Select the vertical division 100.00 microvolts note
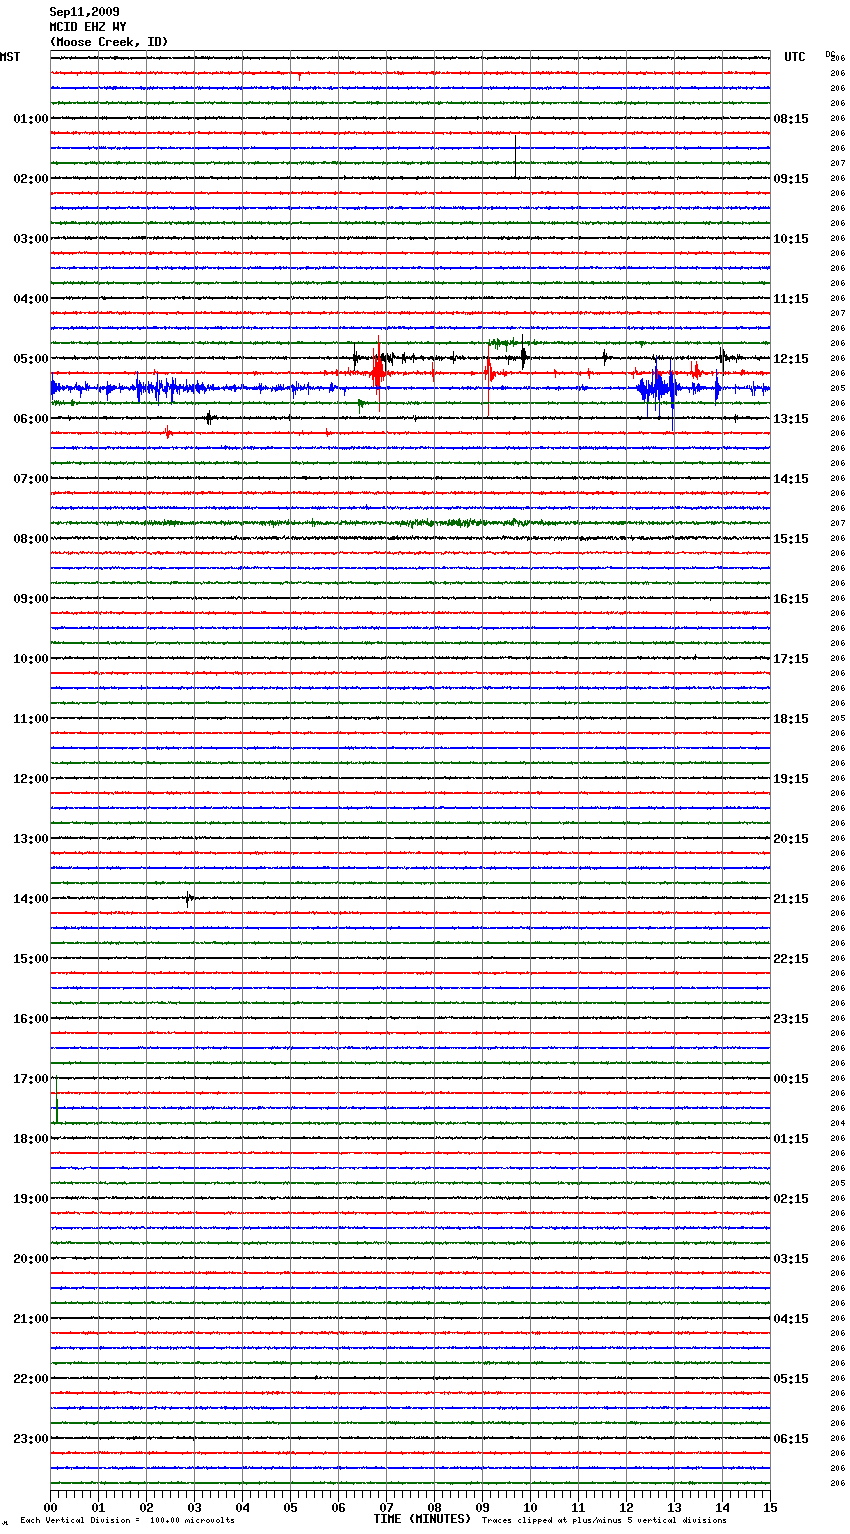Viewport: 850px width, 1534px height. tap(127, 1521)
